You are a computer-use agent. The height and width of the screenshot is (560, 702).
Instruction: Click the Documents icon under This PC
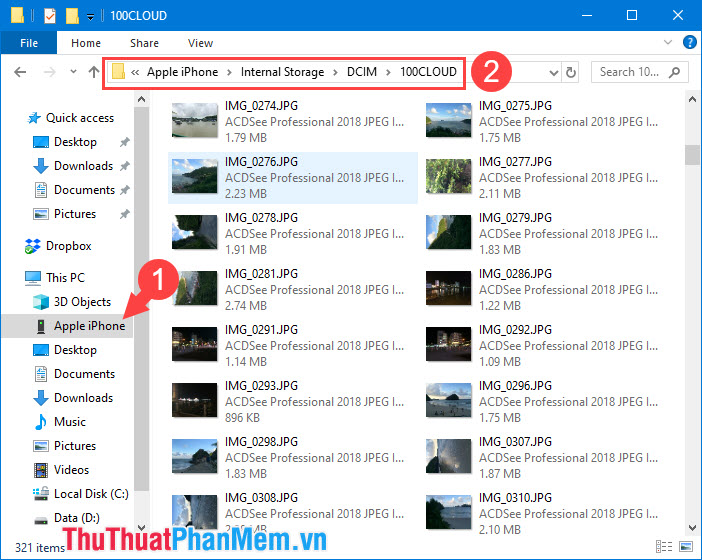[41, 374]
